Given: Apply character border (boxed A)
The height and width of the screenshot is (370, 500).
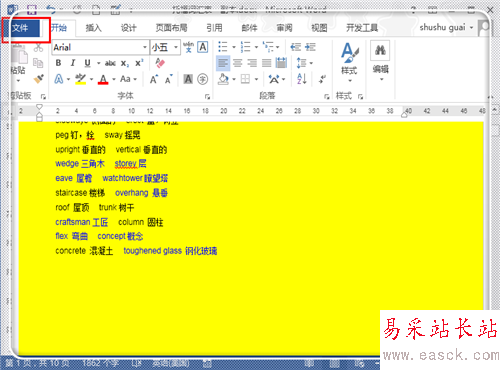Looking at the screenshot, I should (203, 47).
